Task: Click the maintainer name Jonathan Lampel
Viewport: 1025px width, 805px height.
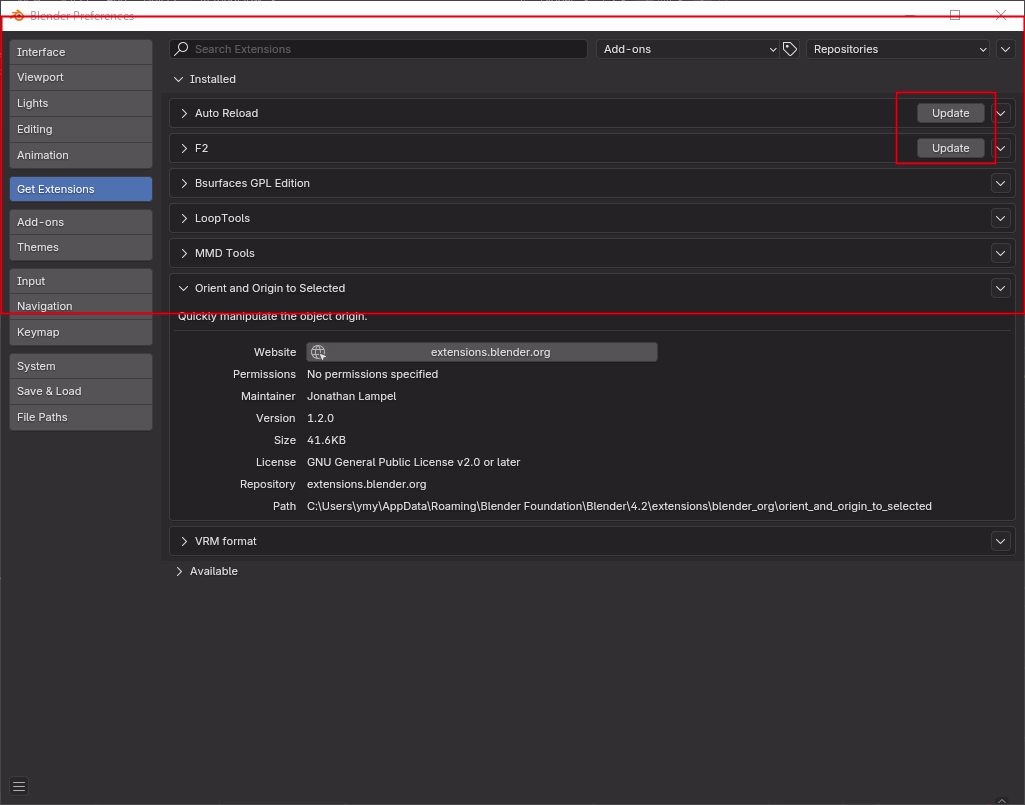Action: (352, 396)
